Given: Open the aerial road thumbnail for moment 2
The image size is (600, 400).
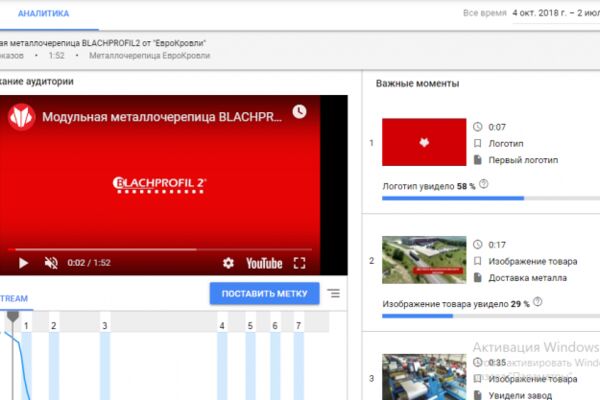Looking at the screenshot, I should (x=424, y=260).
